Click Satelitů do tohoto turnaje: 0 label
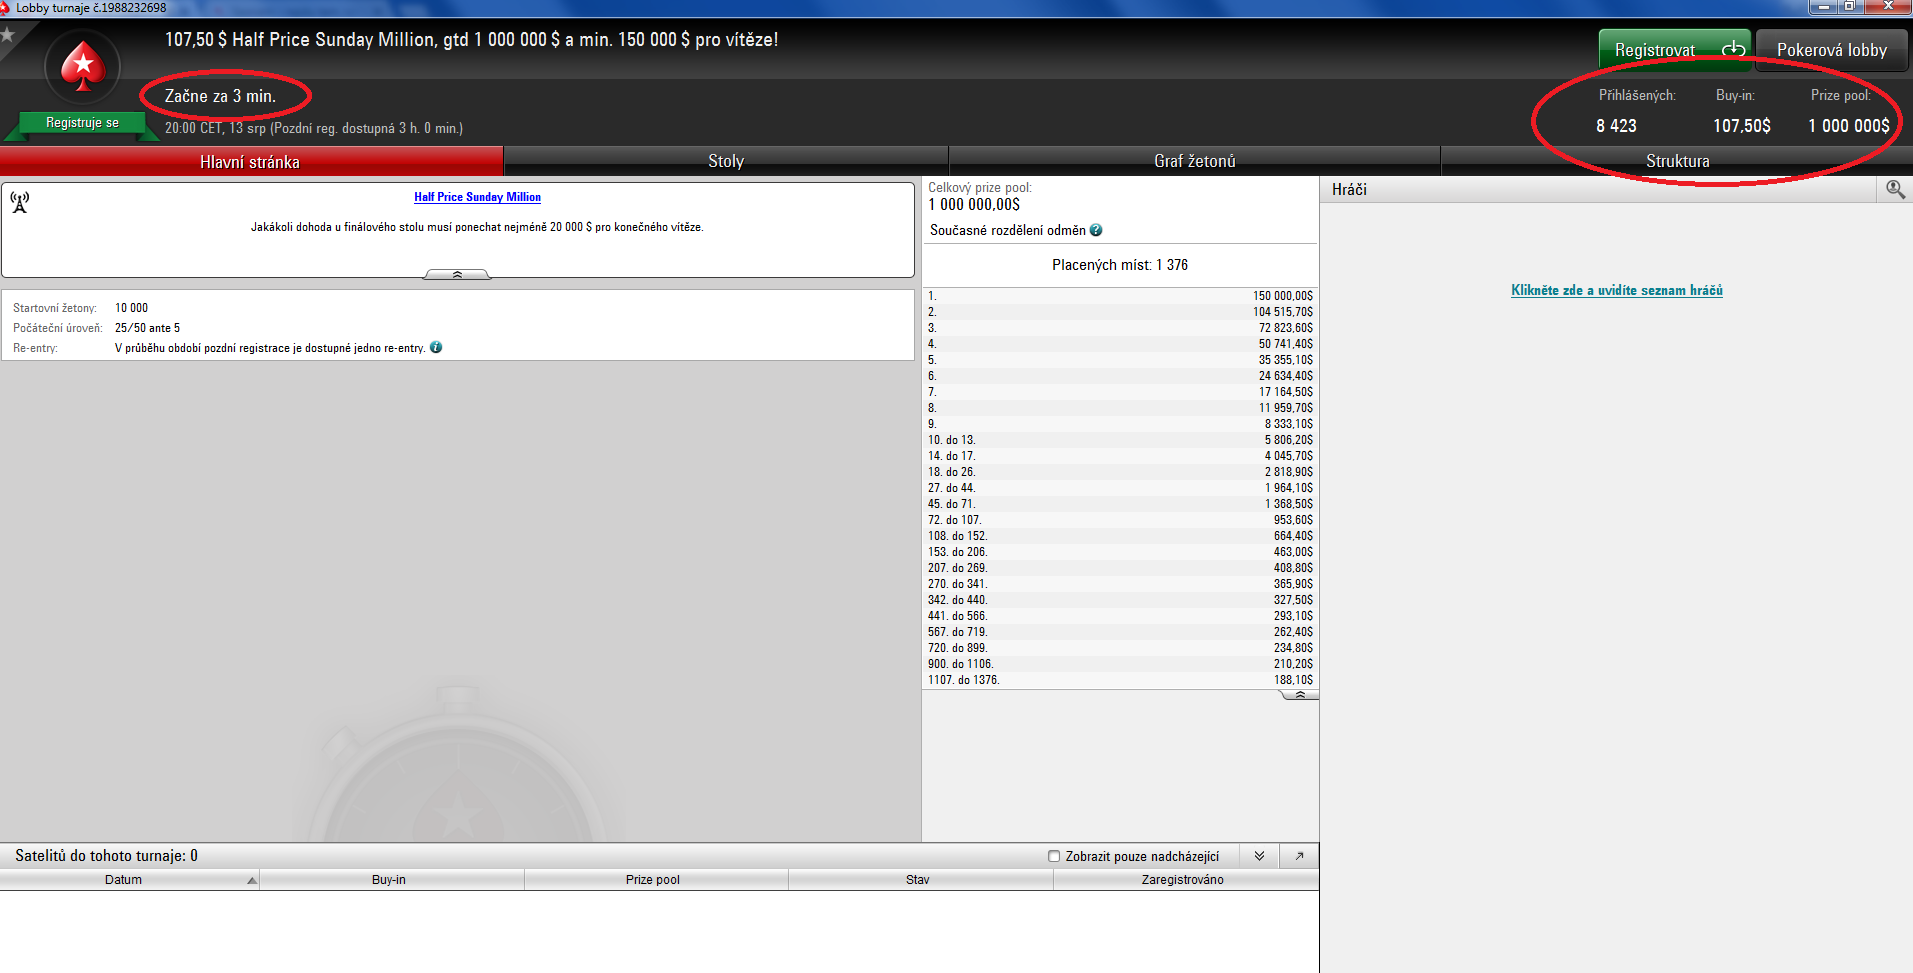This screenshot has width=1913, height=973. (106, 856)
